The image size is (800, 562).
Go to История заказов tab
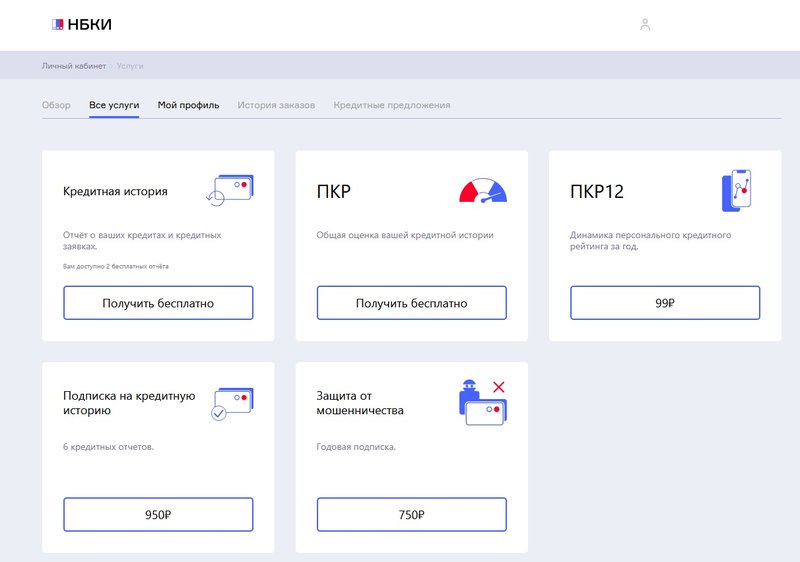tap(276, 105)
